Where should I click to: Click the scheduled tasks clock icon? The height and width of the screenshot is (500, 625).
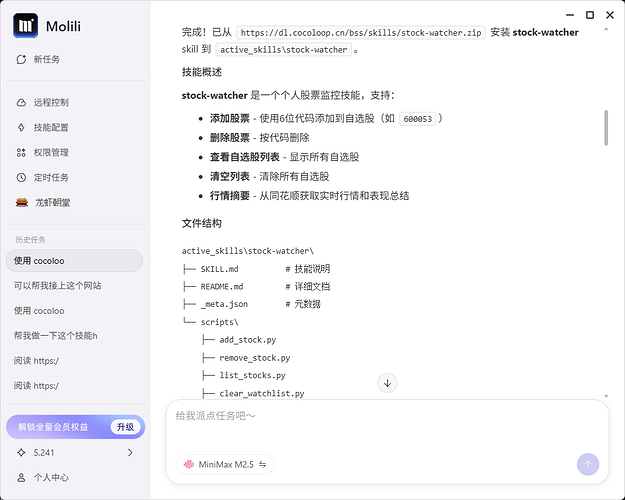tap(21, 177)
